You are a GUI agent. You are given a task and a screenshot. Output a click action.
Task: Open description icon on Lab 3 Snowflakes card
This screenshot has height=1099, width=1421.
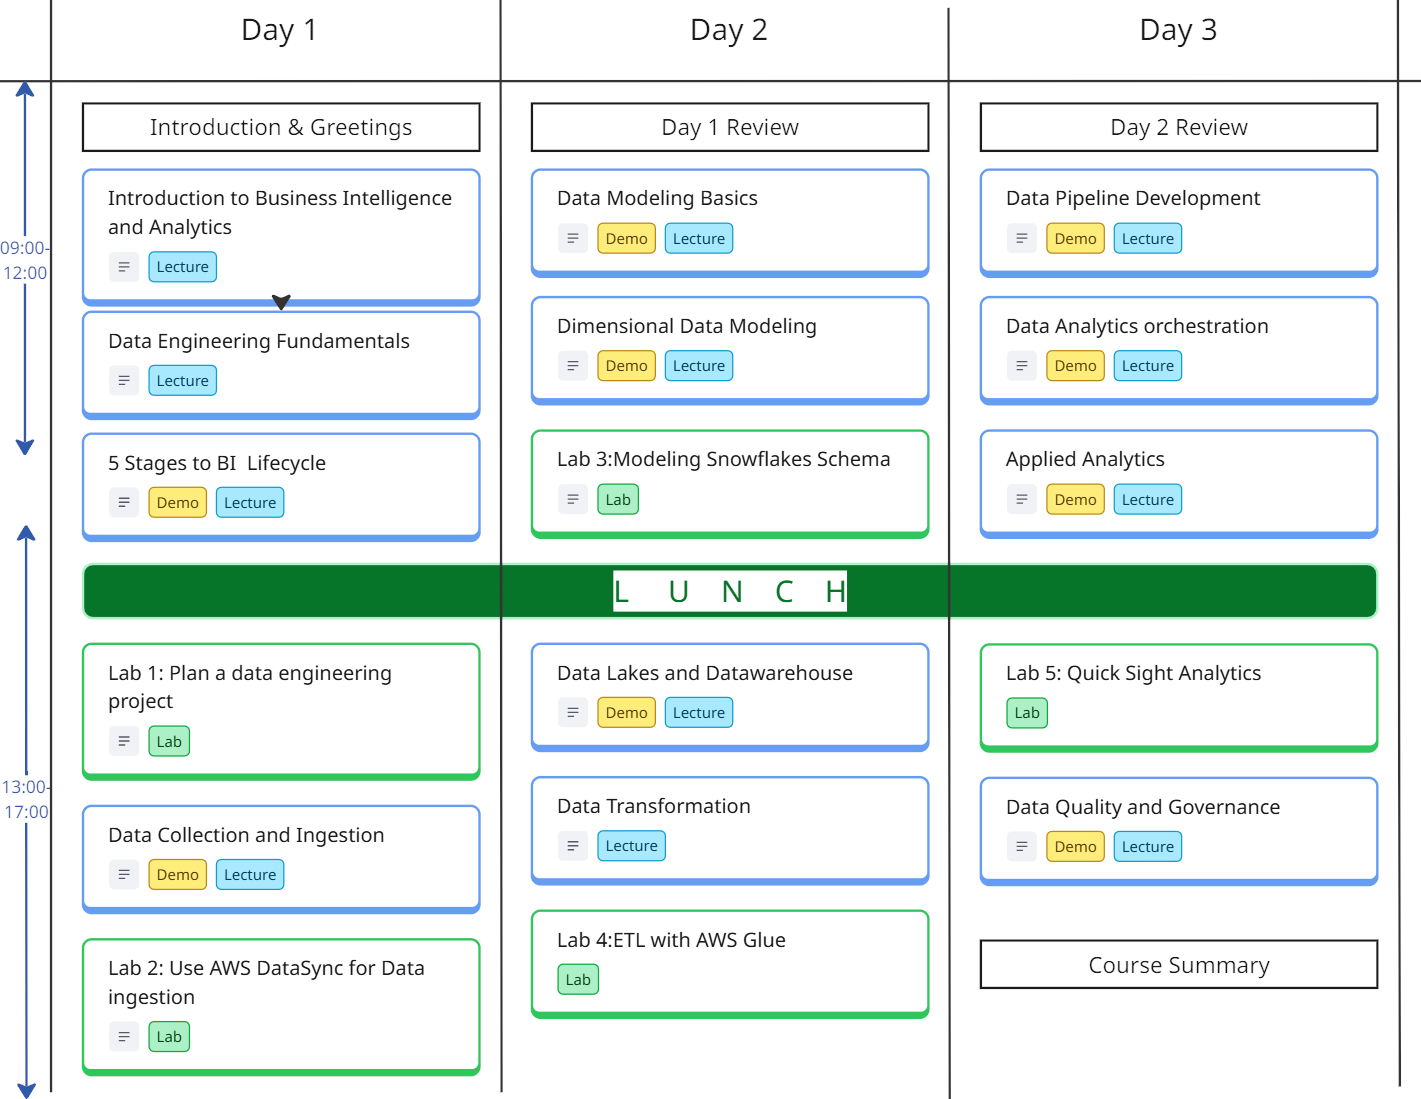coord(572,499)
